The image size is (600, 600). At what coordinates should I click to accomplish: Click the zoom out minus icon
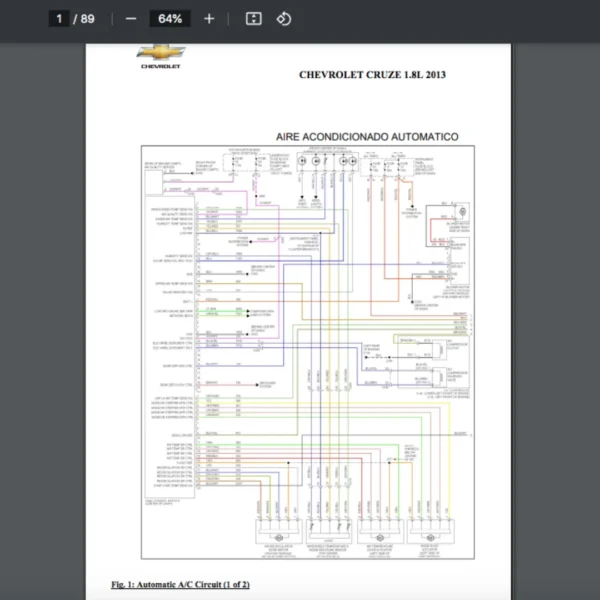click(x=131, y=19)
